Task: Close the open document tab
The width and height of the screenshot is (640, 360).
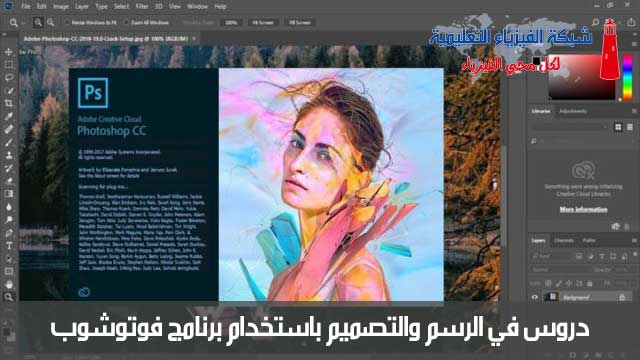Action: coord(194,39)
